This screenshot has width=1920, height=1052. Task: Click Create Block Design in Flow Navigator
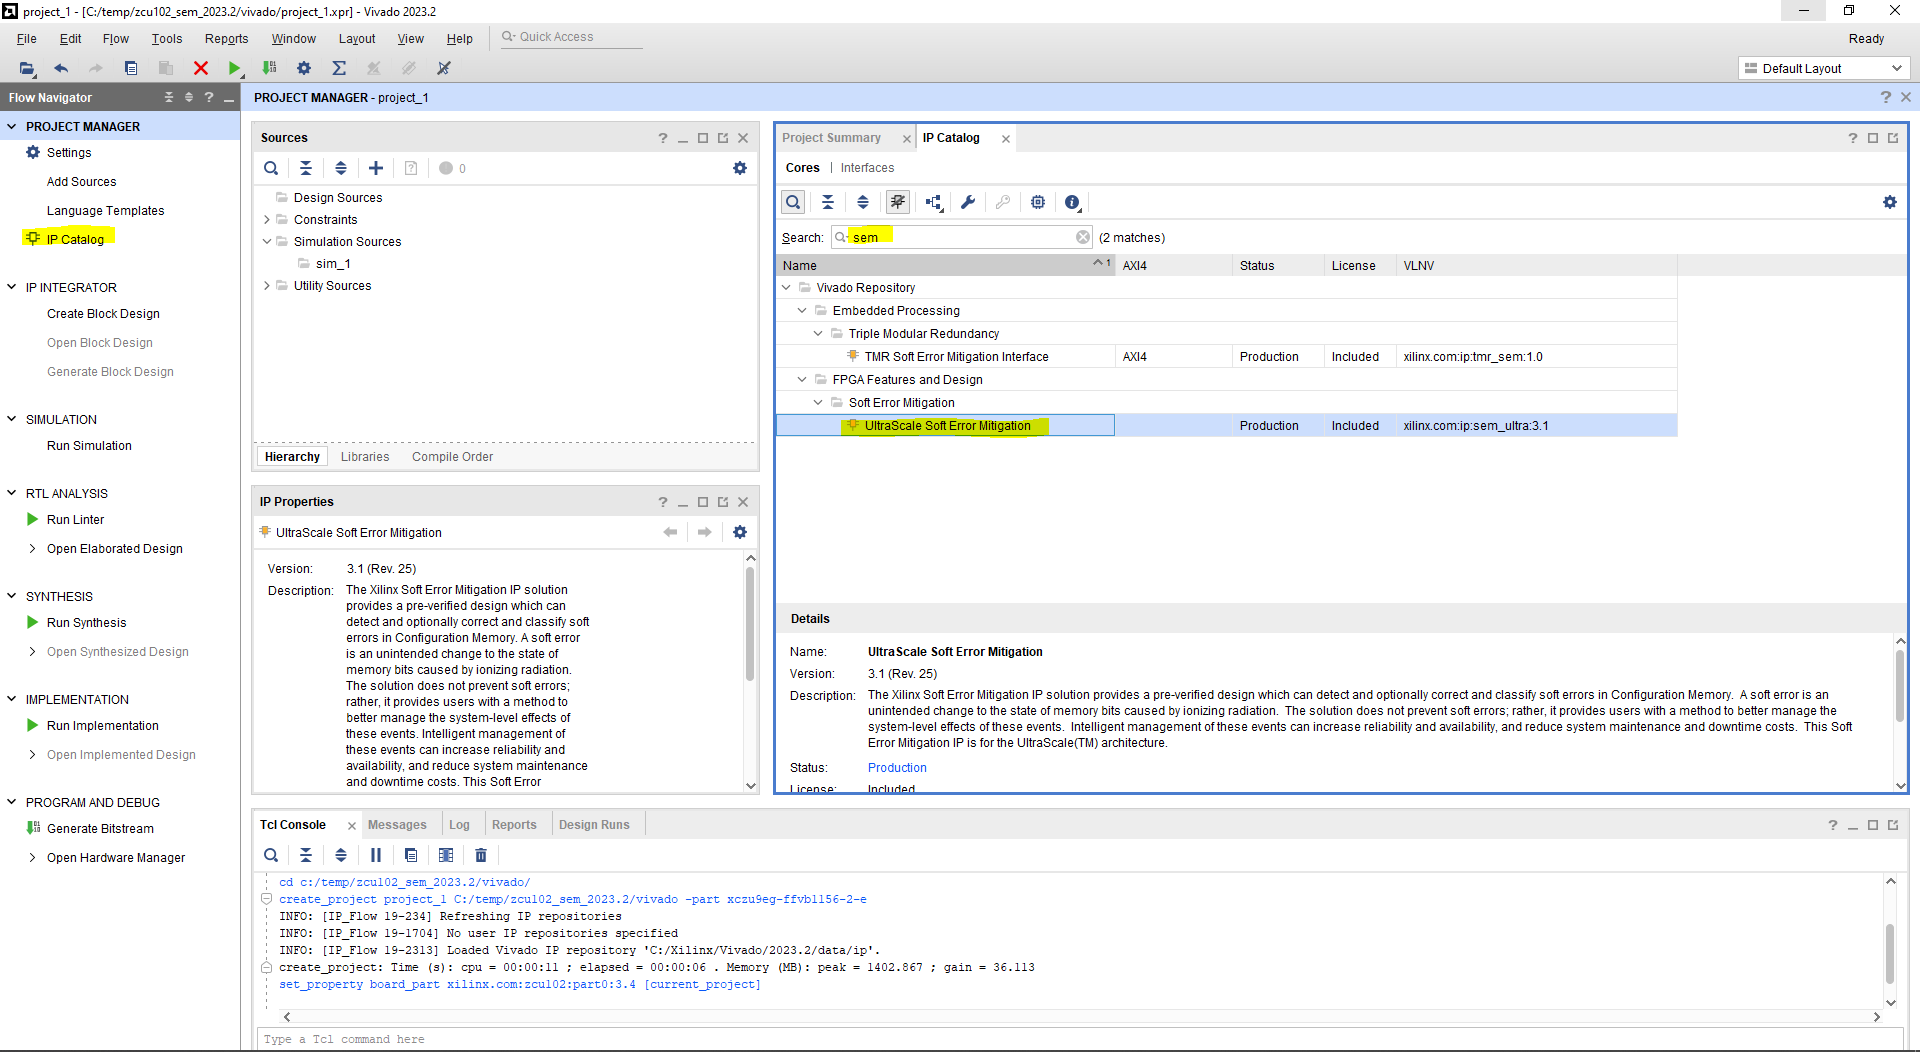(x=103, y=314)
